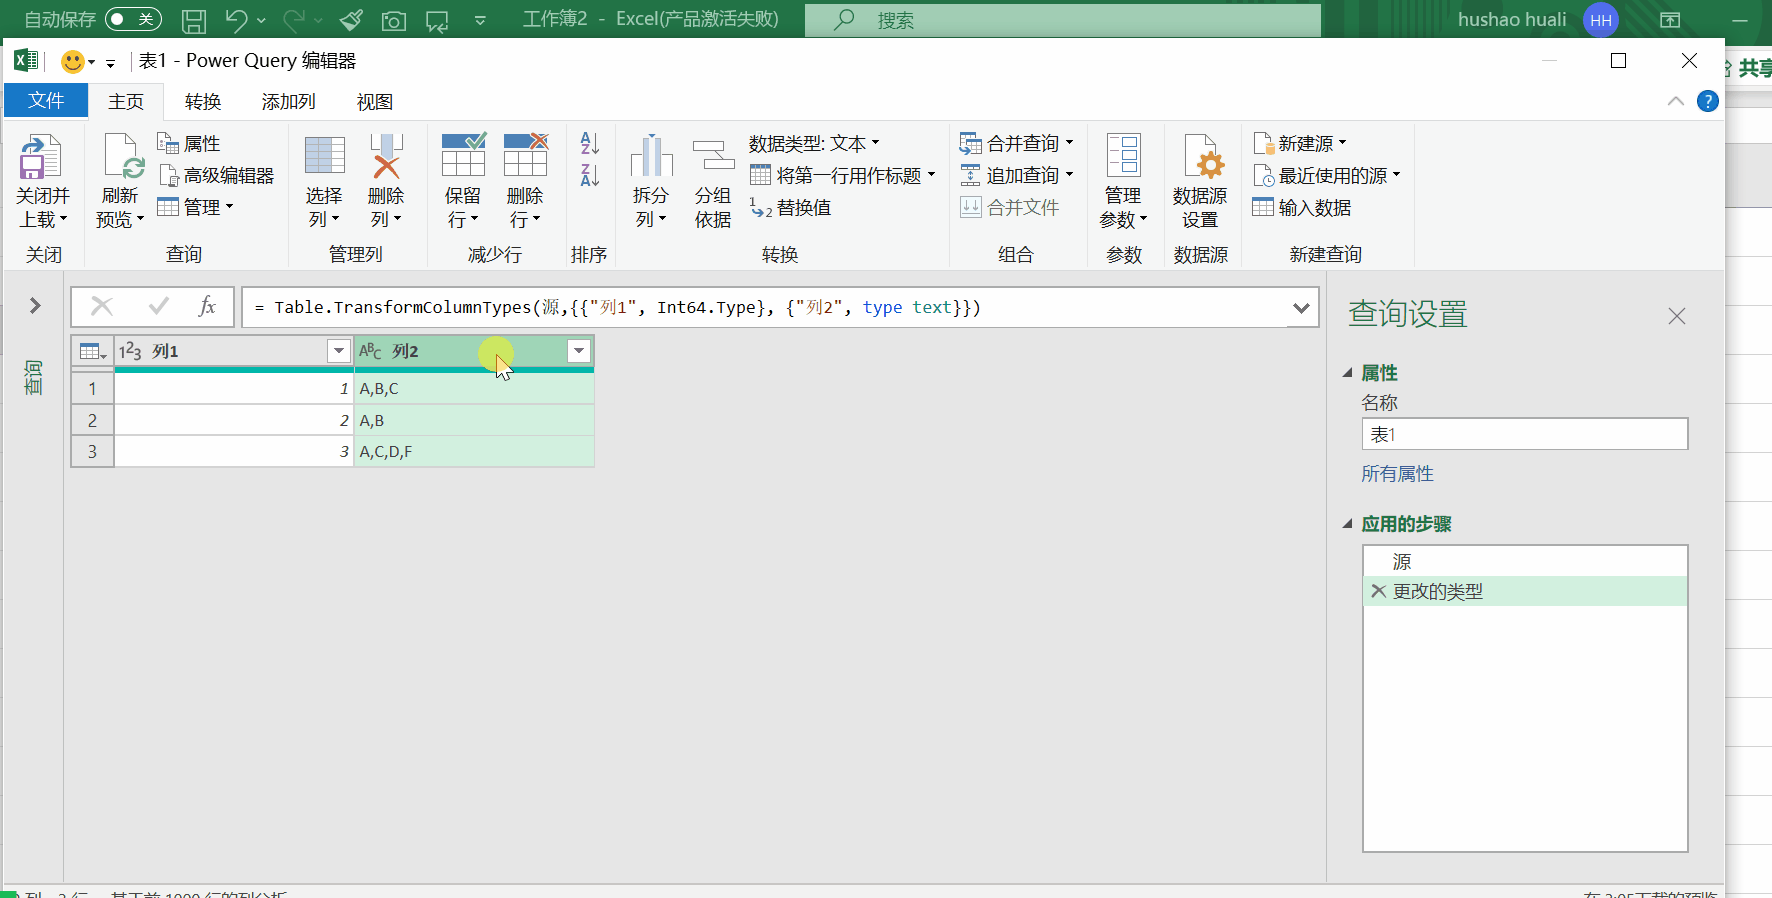Expand the queries pane chevron

pyautogui.click(x=35, y=306)
